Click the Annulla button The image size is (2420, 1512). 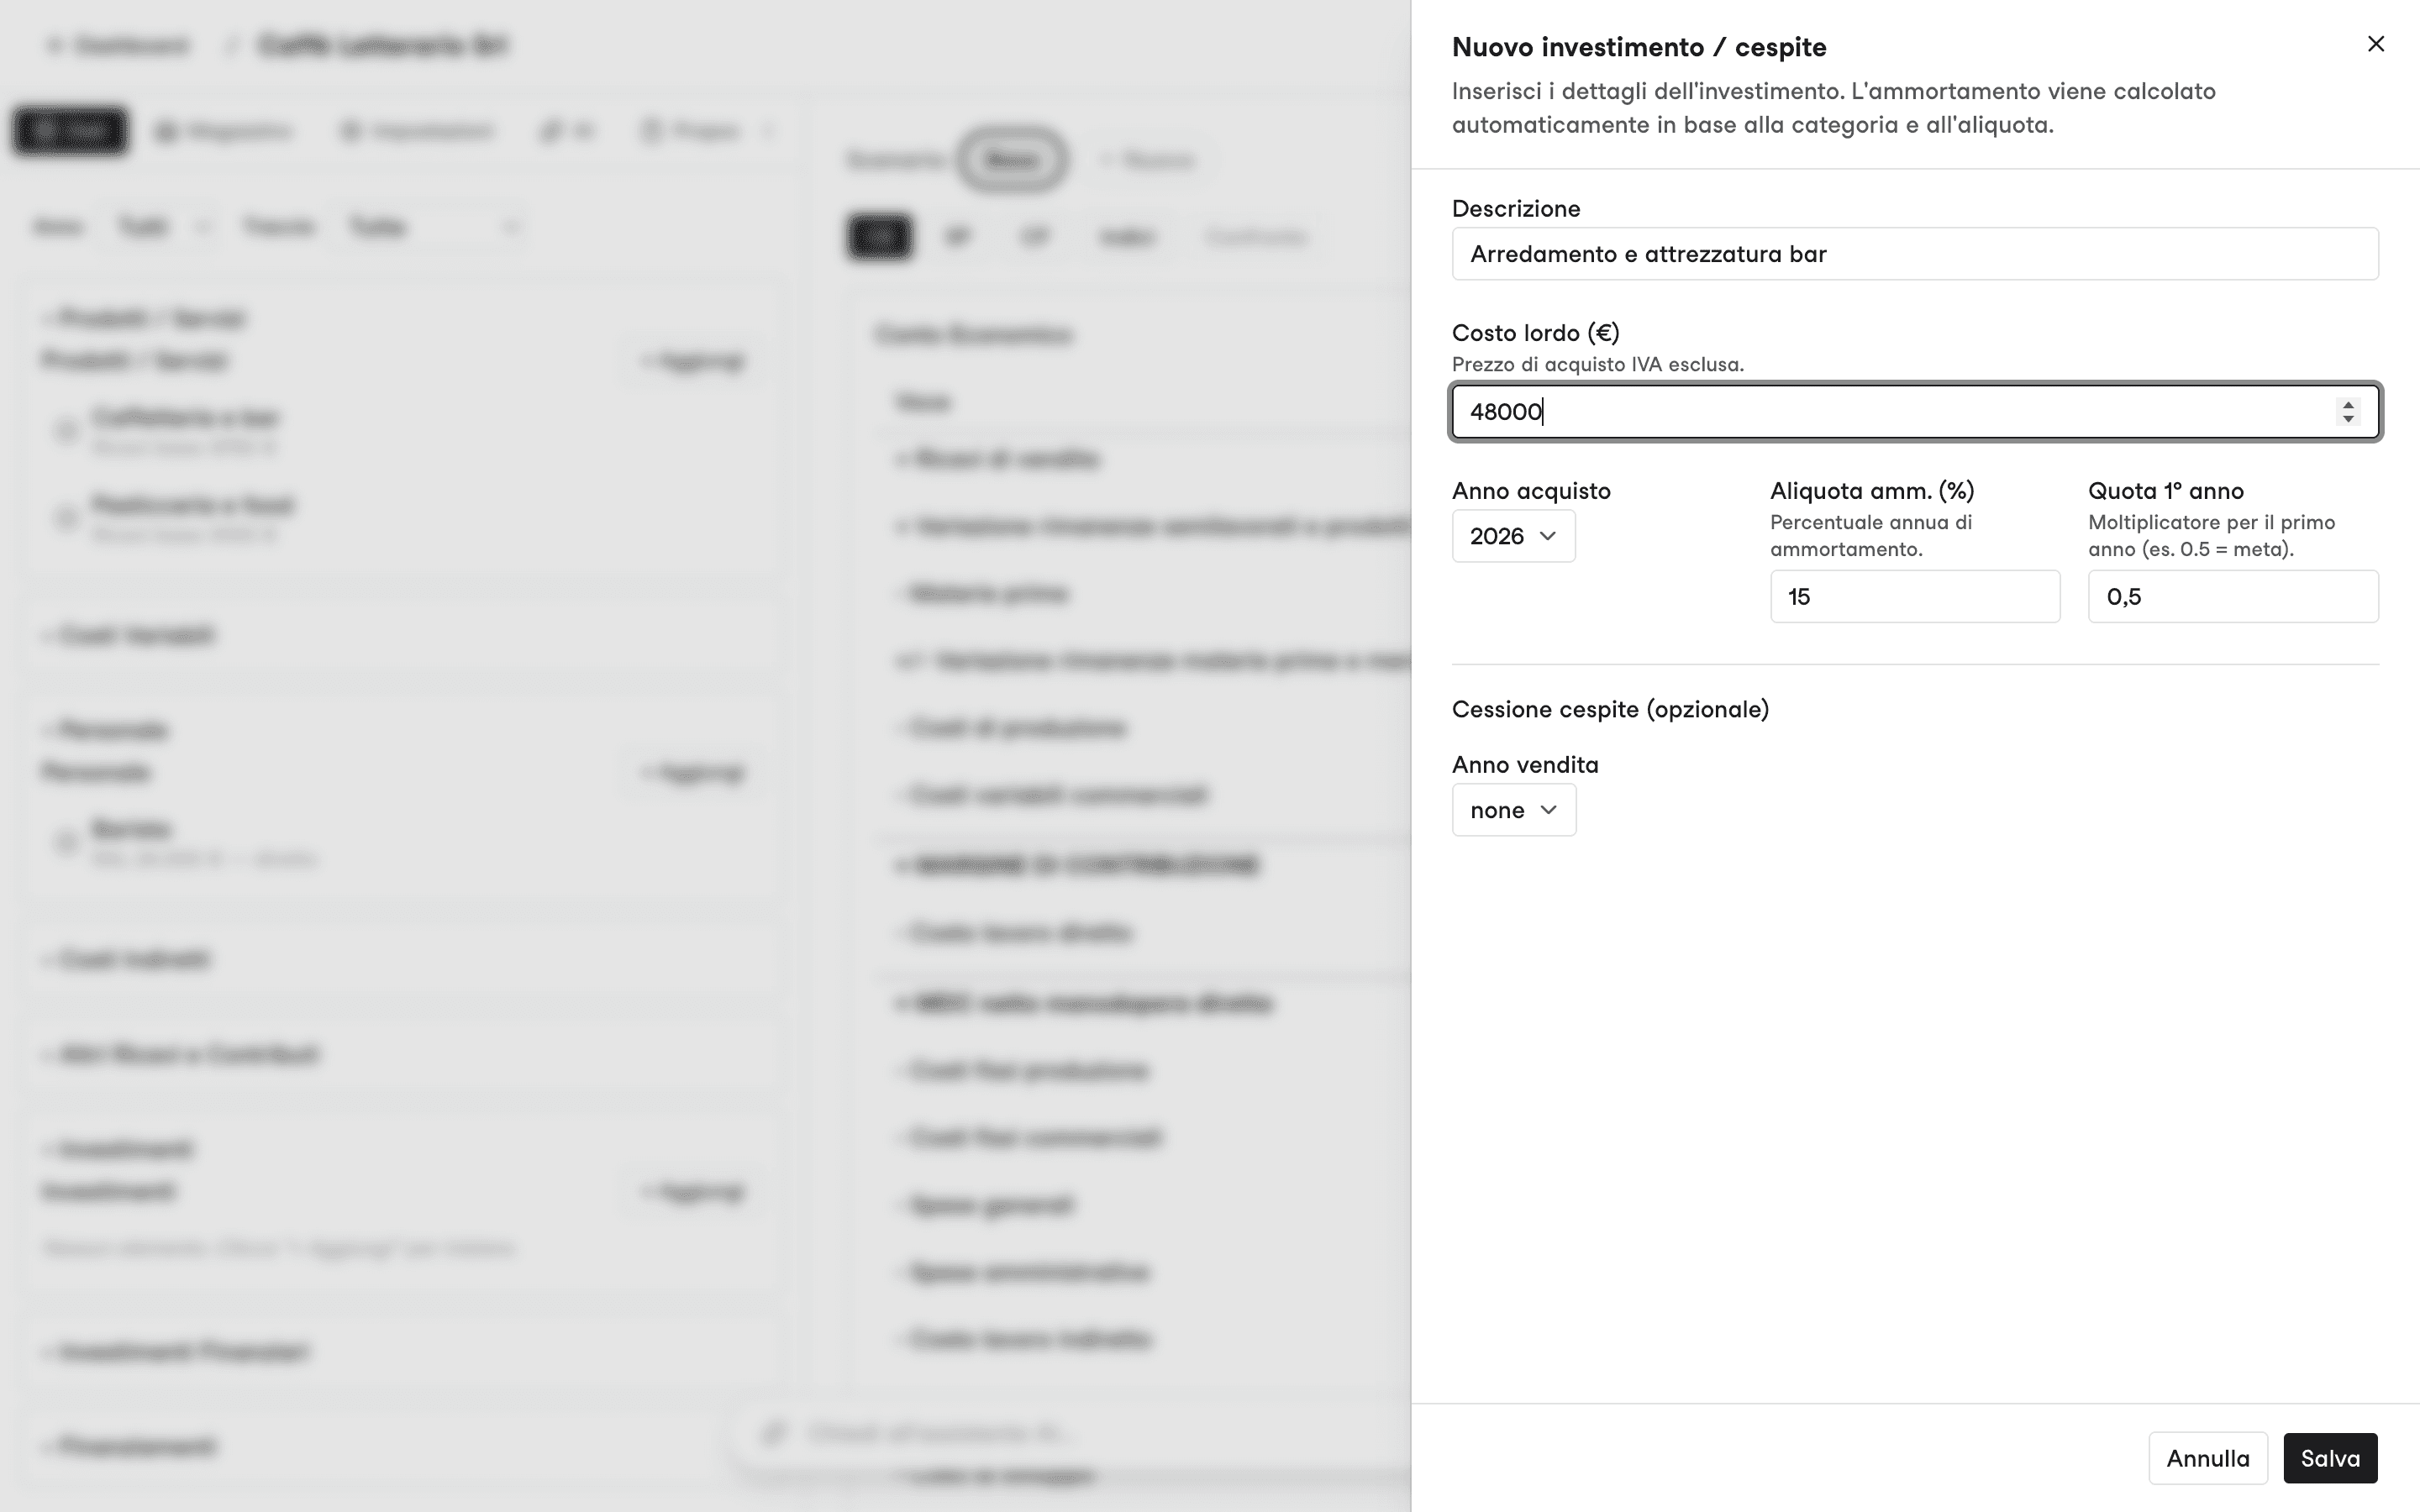2207,1458
